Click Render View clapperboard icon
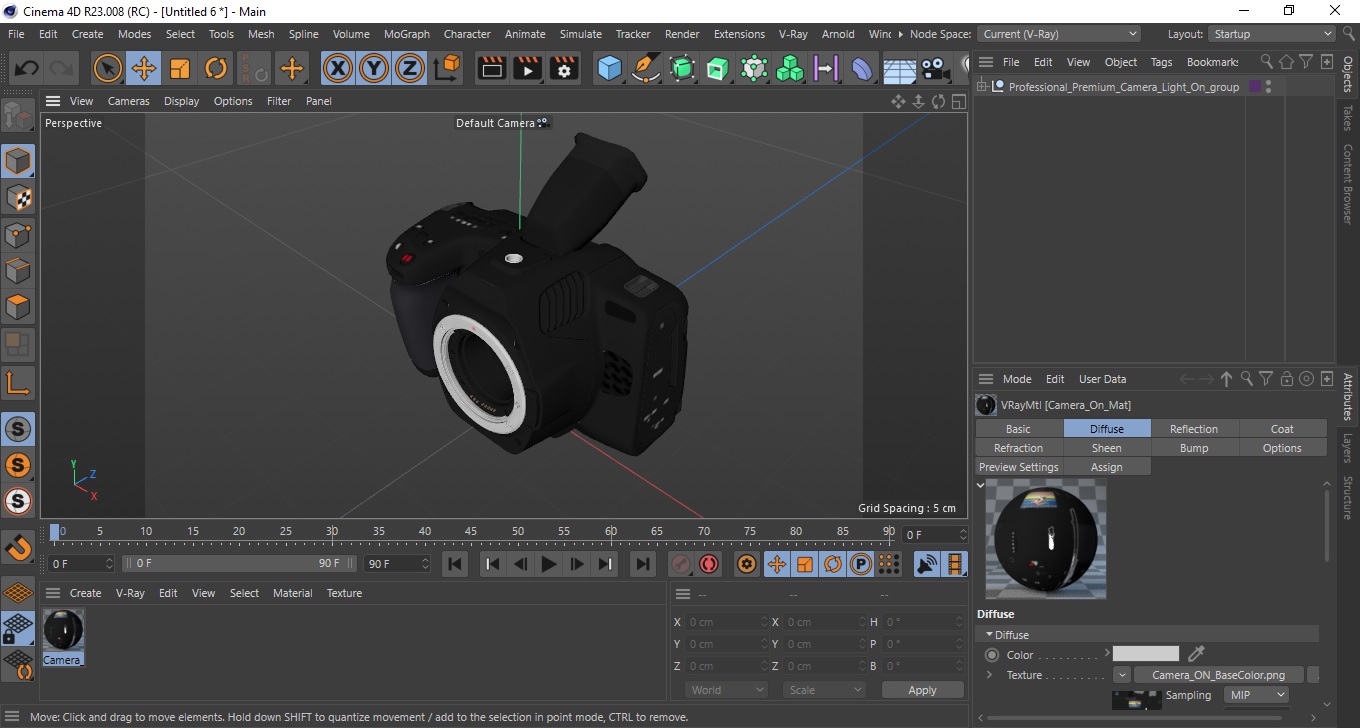Viewport: 1360px width, 728px height. click(492, 69)
